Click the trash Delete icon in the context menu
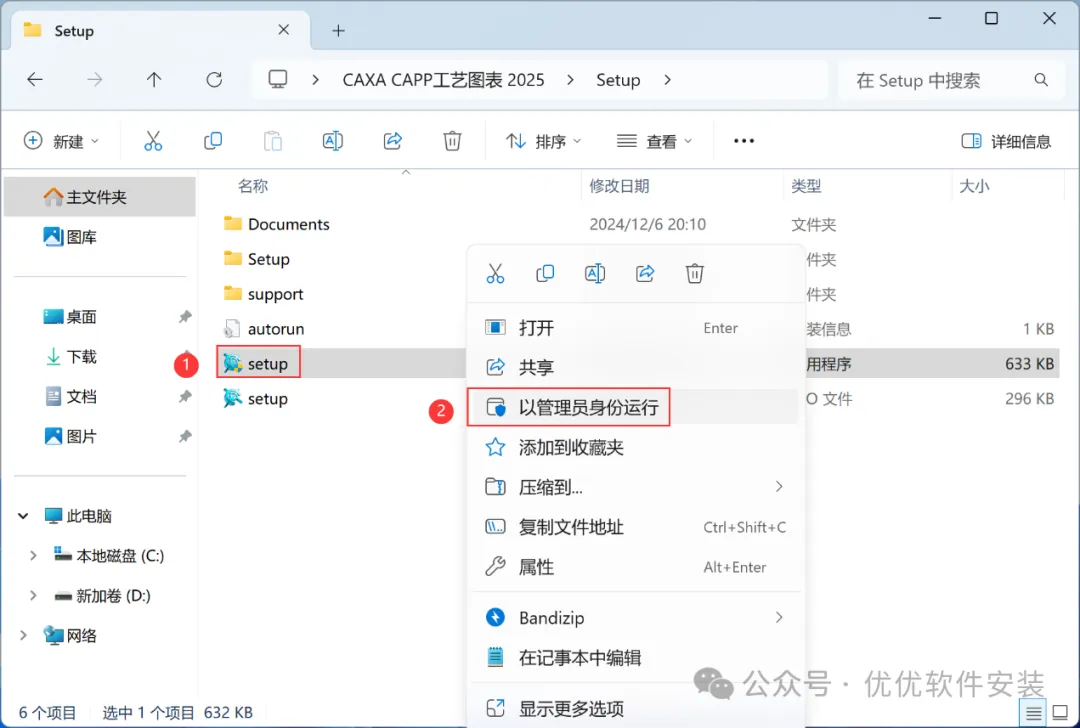The height and width of the screenshot is (728, 1080). [x=694, y=273]
